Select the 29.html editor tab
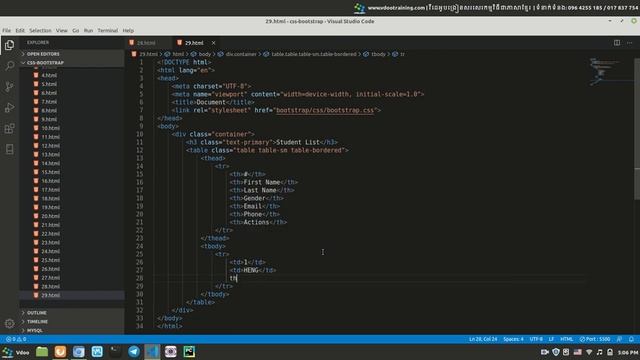This screenshot has height=360, width=640. (x=194, y=43)
